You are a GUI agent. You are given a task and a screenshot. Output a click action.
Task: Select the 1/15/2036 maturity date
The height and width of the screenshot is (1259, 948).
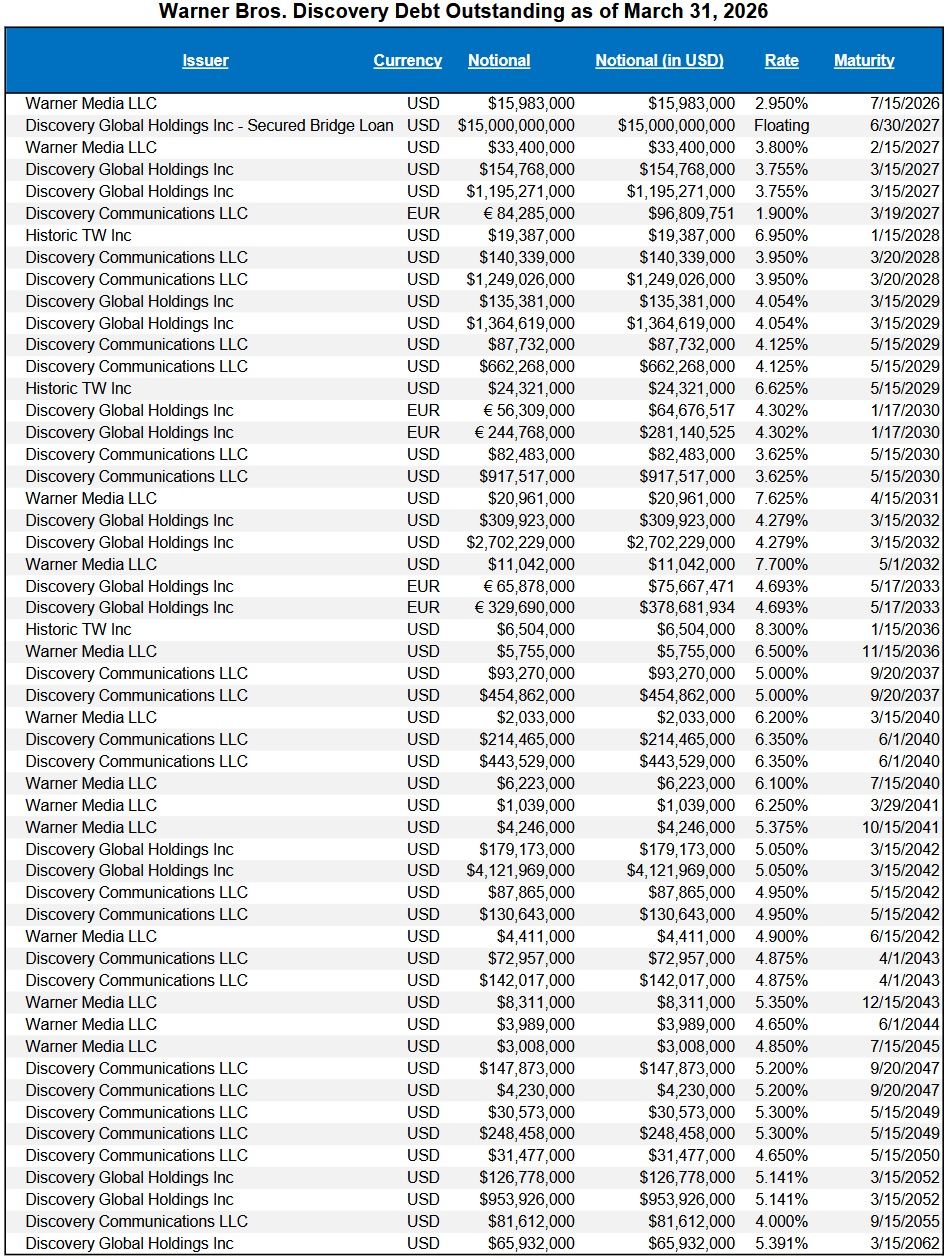906,629
